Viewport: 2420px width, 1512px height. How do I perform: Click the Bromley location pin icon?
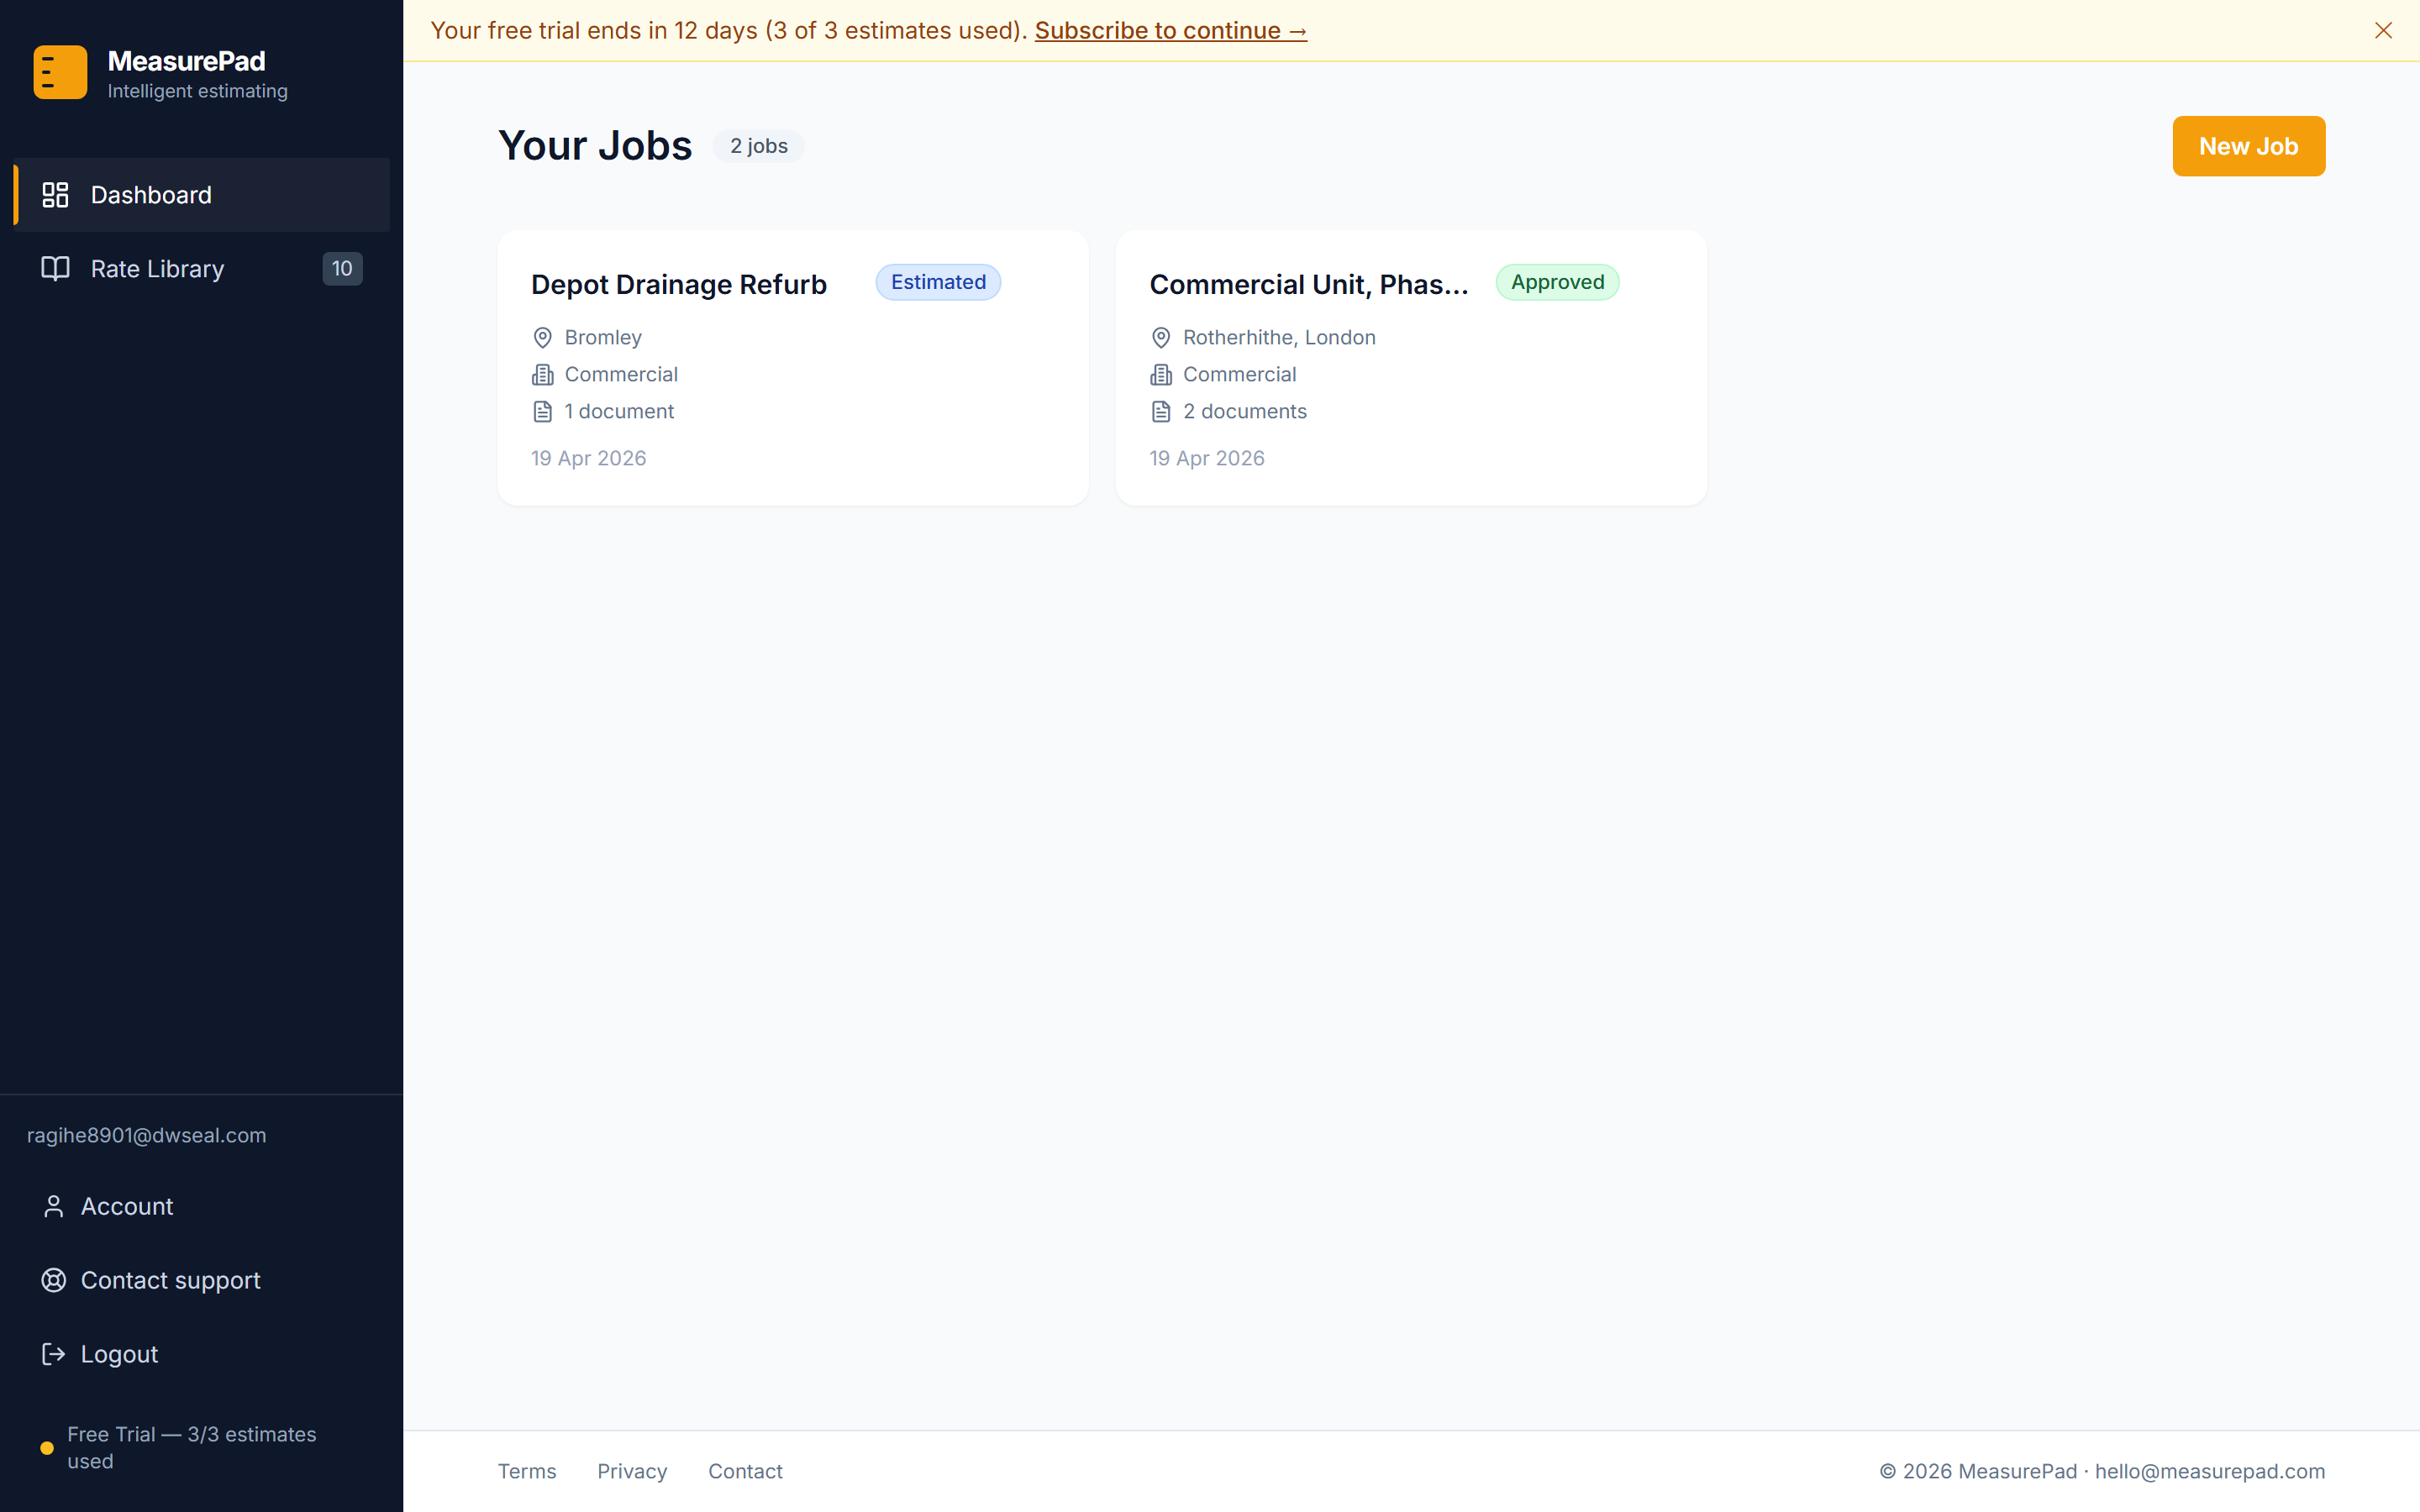coord(543,338)
